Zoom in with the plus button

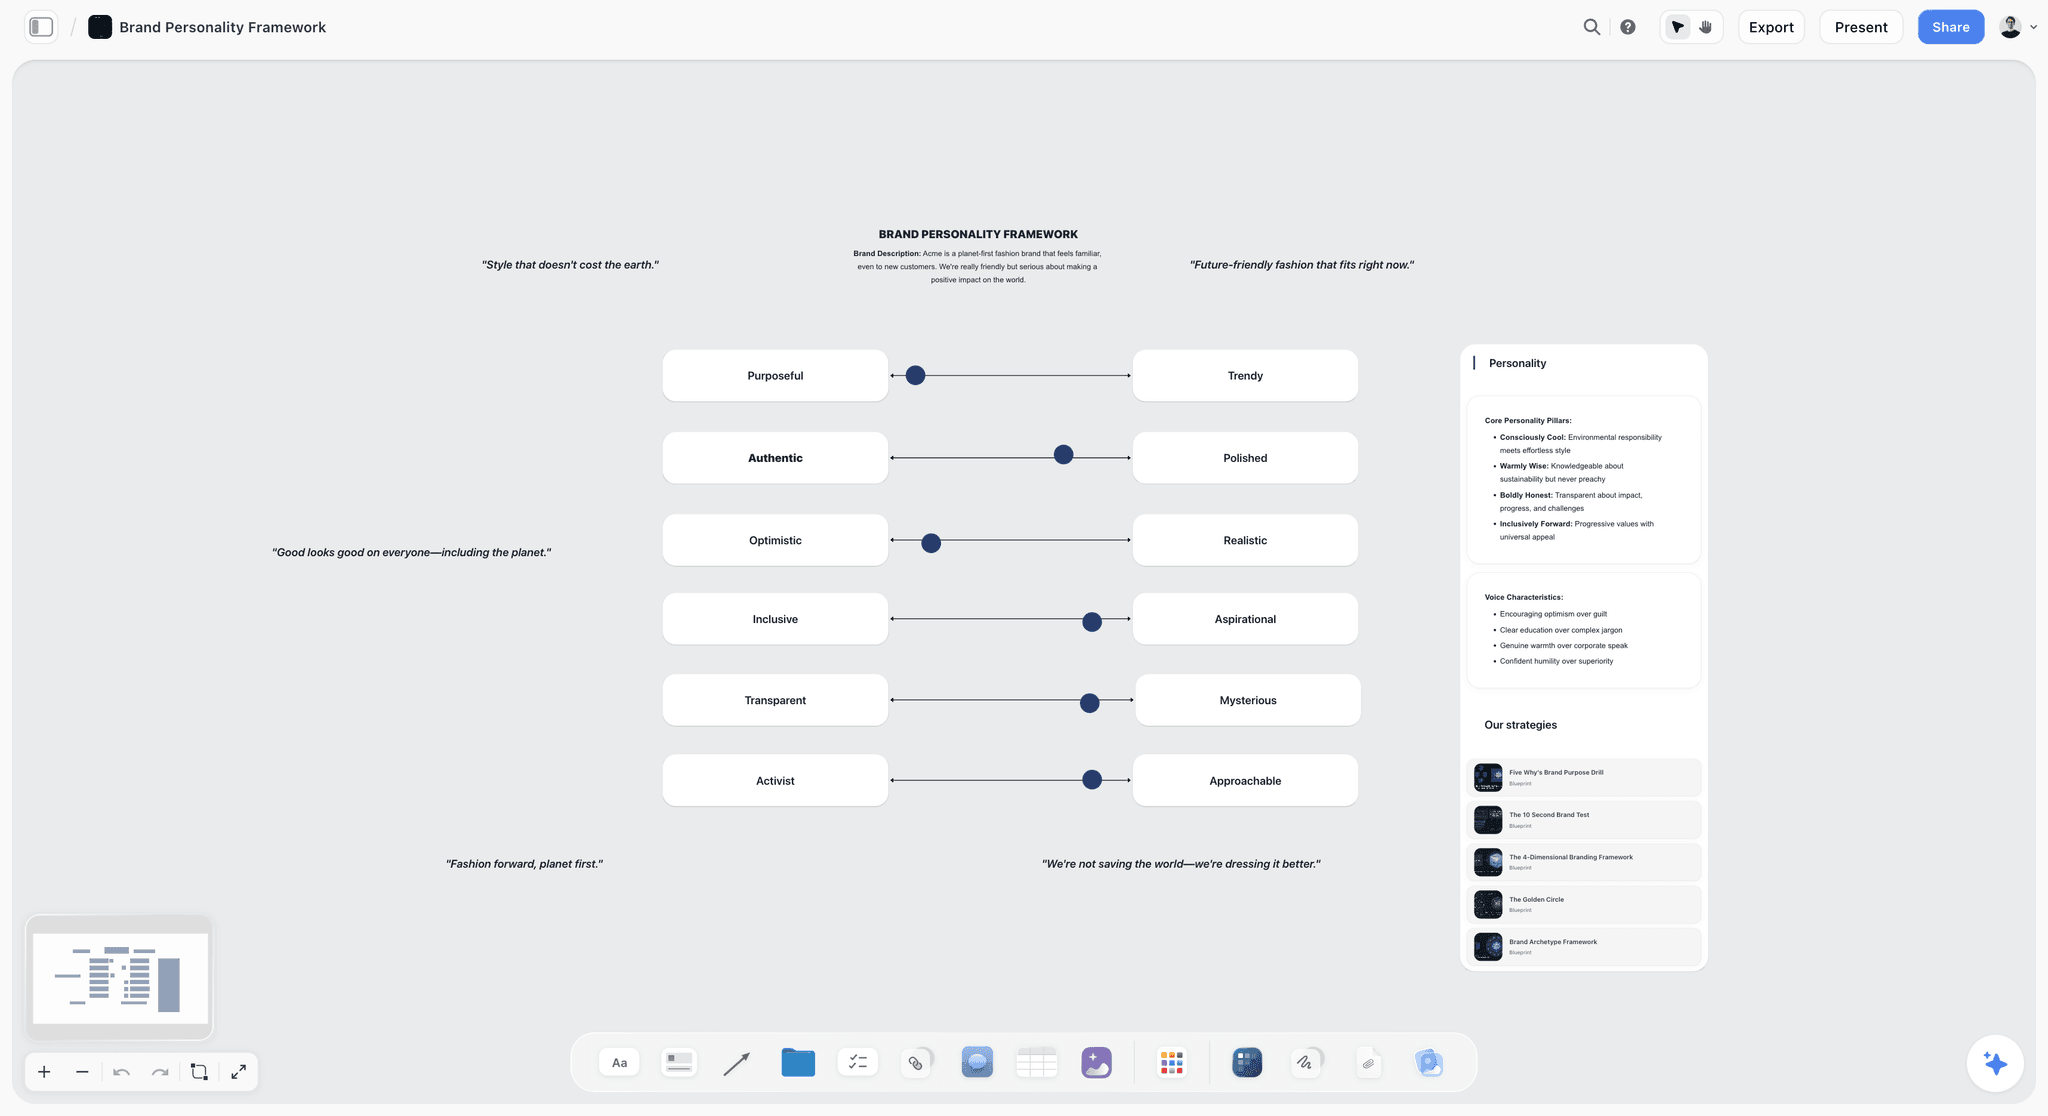pyautogui.click(x=44, y=1072)
